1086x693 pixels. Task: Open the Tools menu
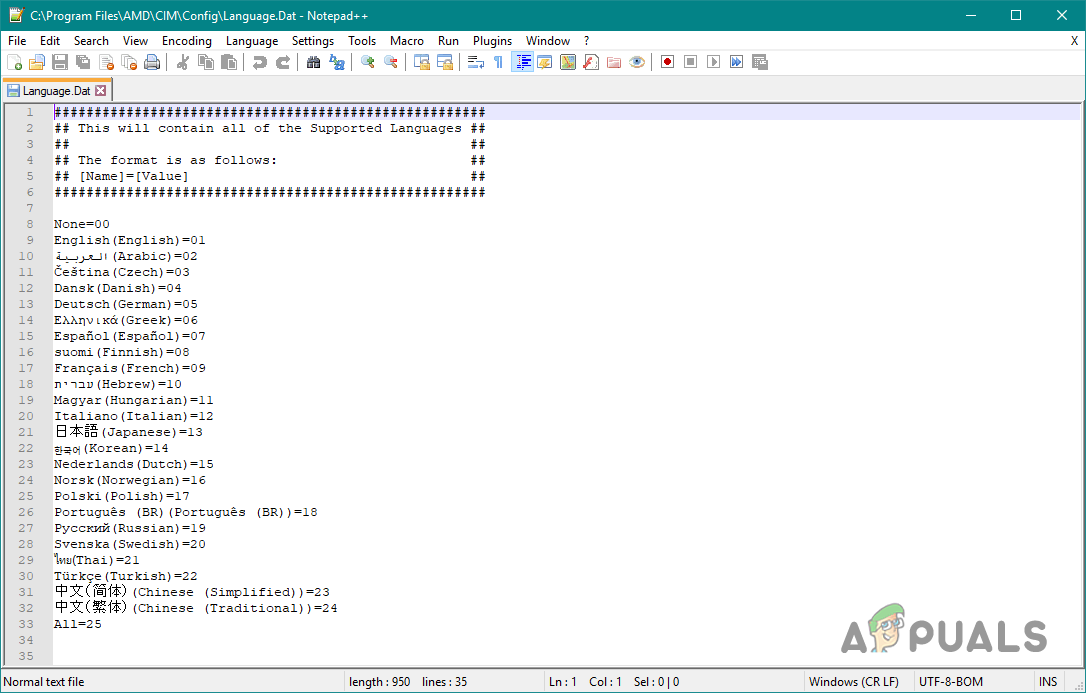click(x=362, y=41)
